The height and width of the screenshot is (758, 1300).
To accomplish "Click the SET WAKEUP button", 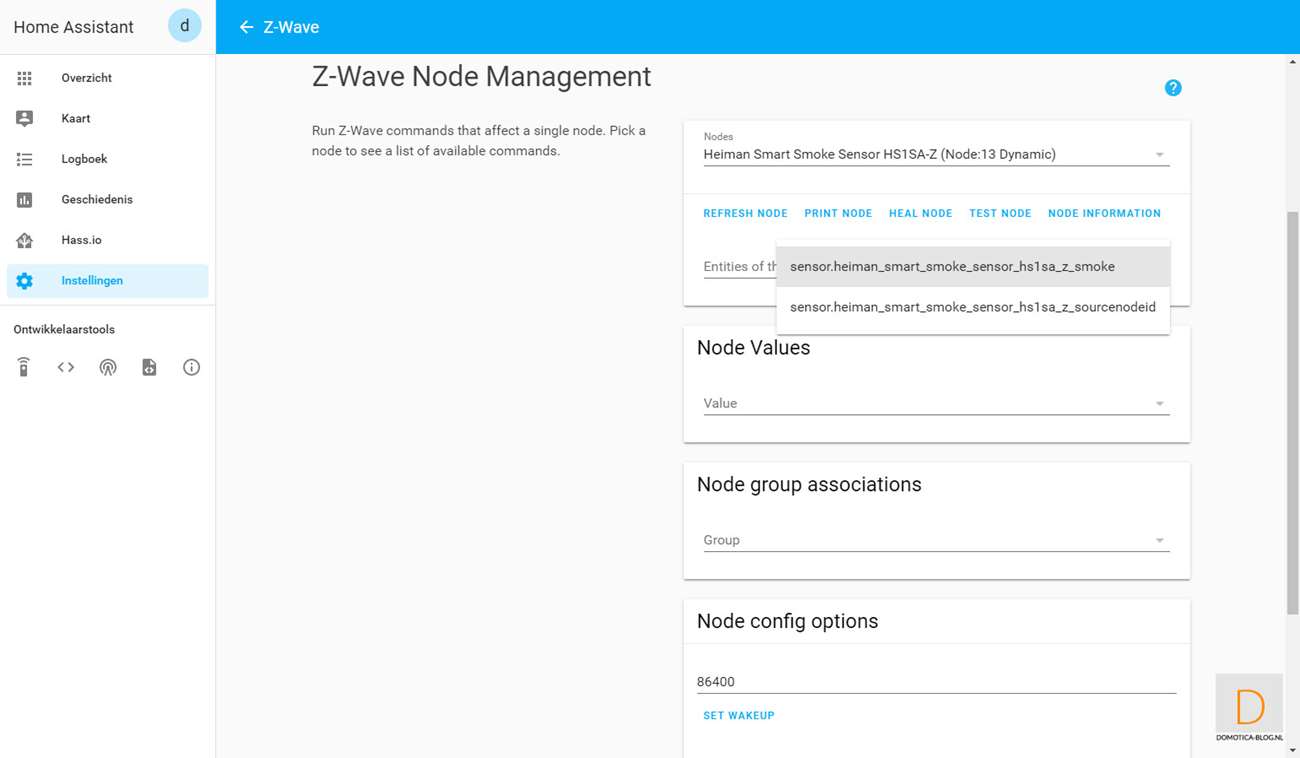I will point(738,716).
